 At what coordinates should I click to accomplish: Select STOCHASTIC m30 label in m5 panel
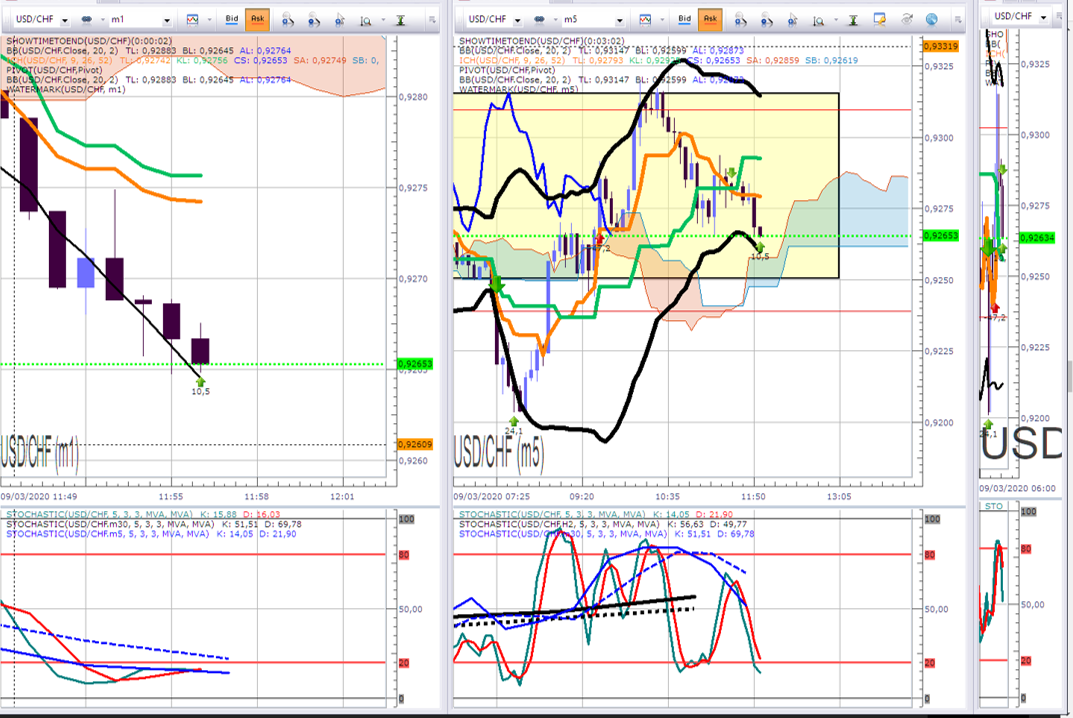pyautogui.click(x=606, y=533)
